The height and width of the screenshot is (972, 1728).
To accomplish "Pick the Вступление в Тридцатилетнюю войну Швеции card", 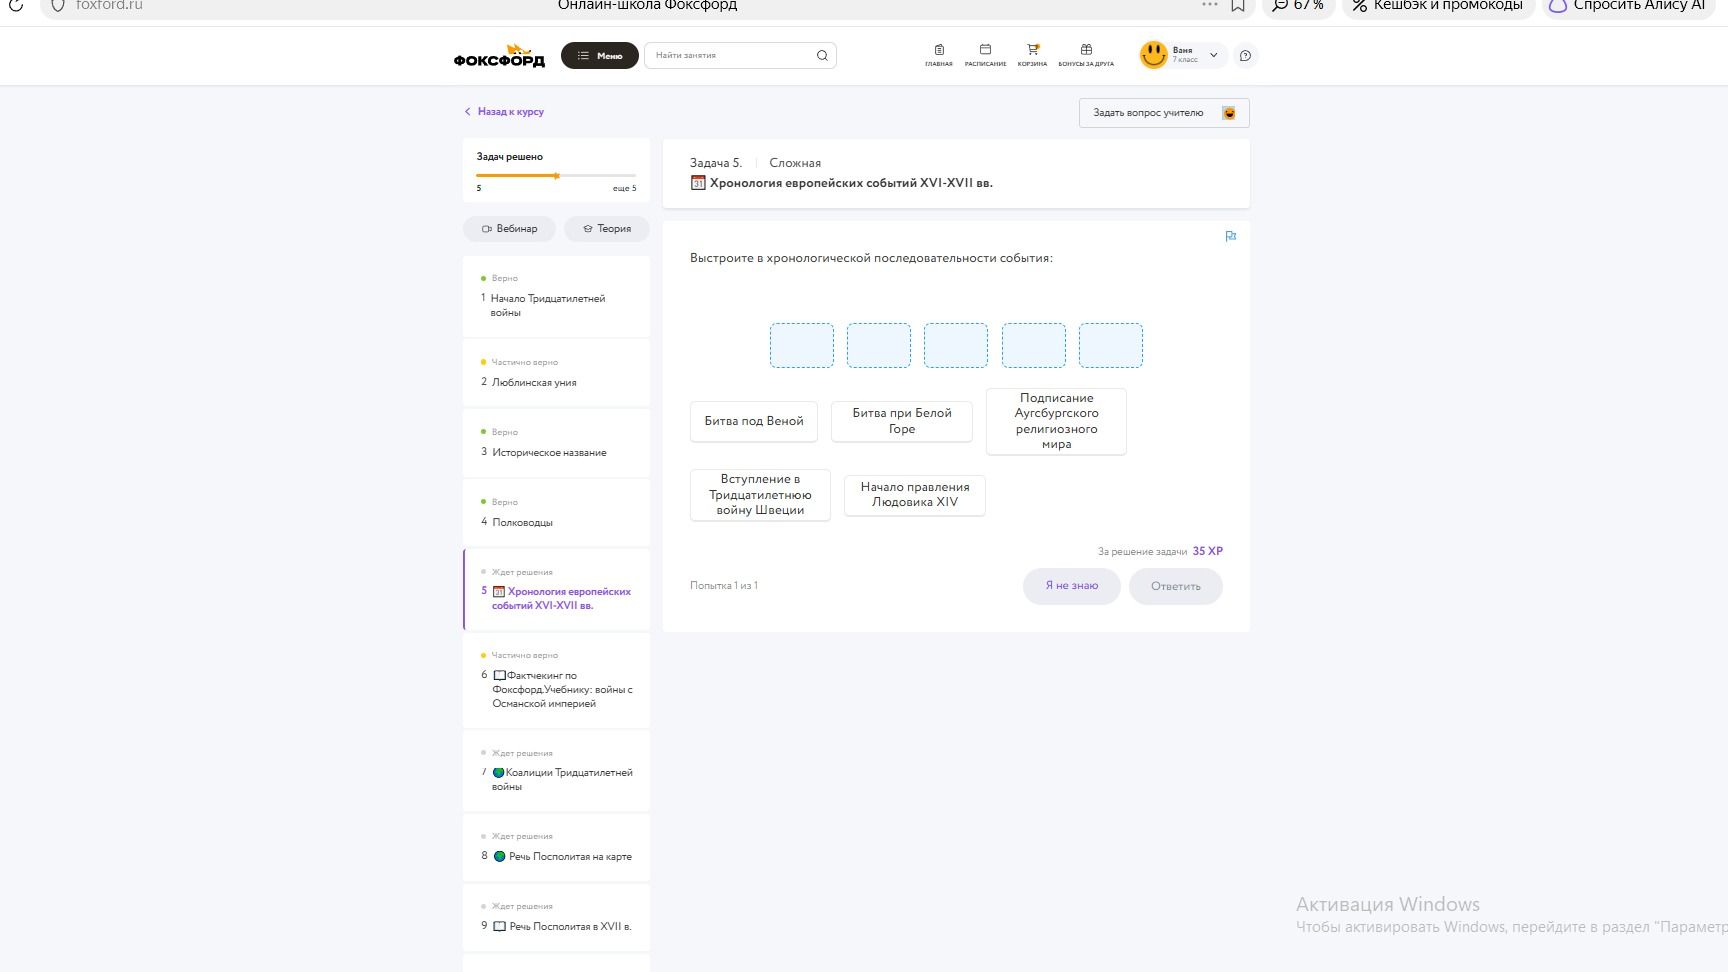I will tap(760, 495).
